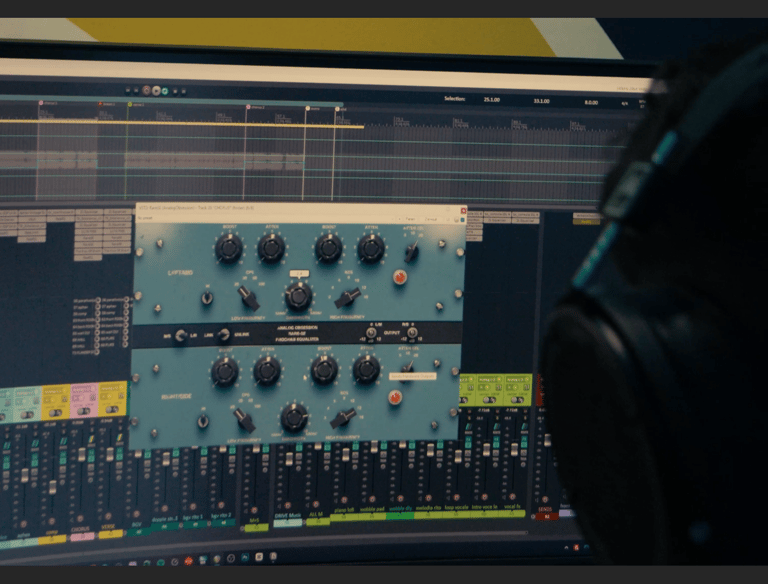The image size is (768, 584).
Task: Click the R/S OUTPUT trim knob
Action: [412, 333]
